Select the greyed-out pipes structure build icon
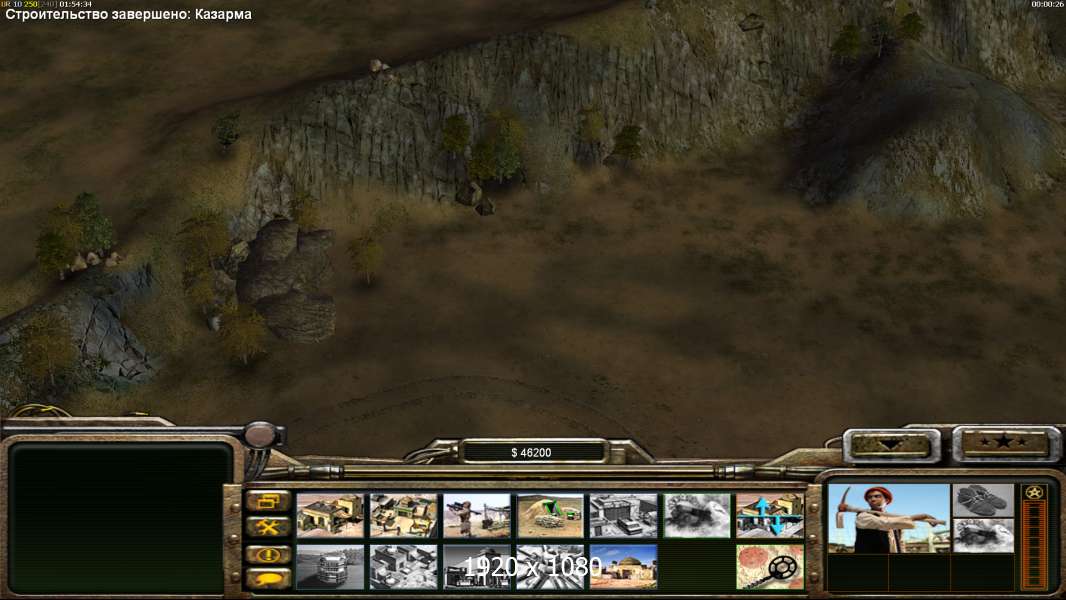The height and width of the screenshot is (600, 1066). (x=550, y=567)
